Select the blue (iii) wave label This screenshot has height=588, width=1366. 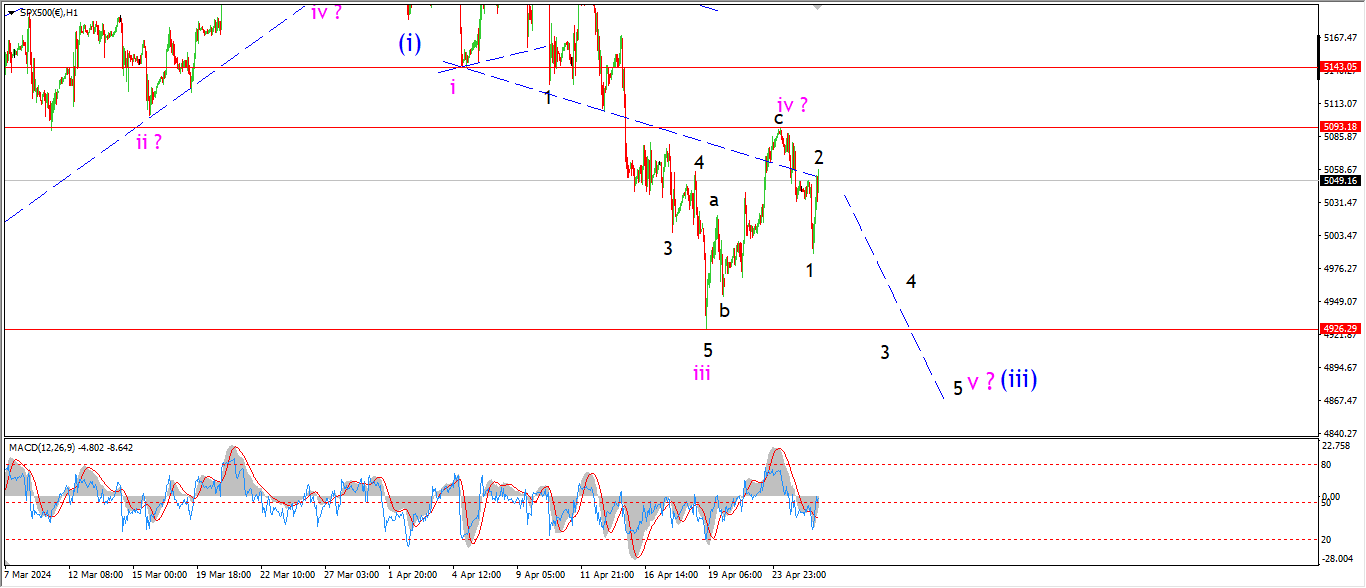pyautogui.click(x=1020, y=379)
